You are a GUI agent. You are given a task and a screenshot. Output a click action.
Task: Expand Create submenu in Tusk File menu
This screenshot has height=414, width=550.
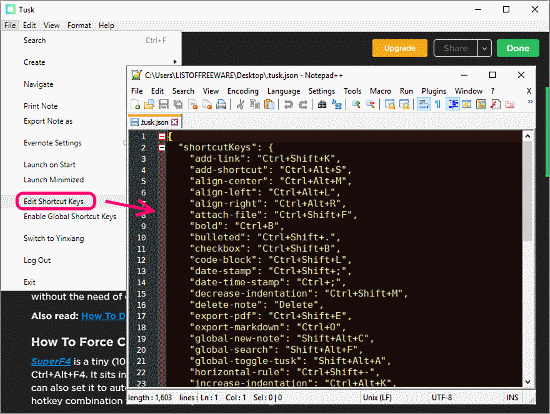coord(91,62)
